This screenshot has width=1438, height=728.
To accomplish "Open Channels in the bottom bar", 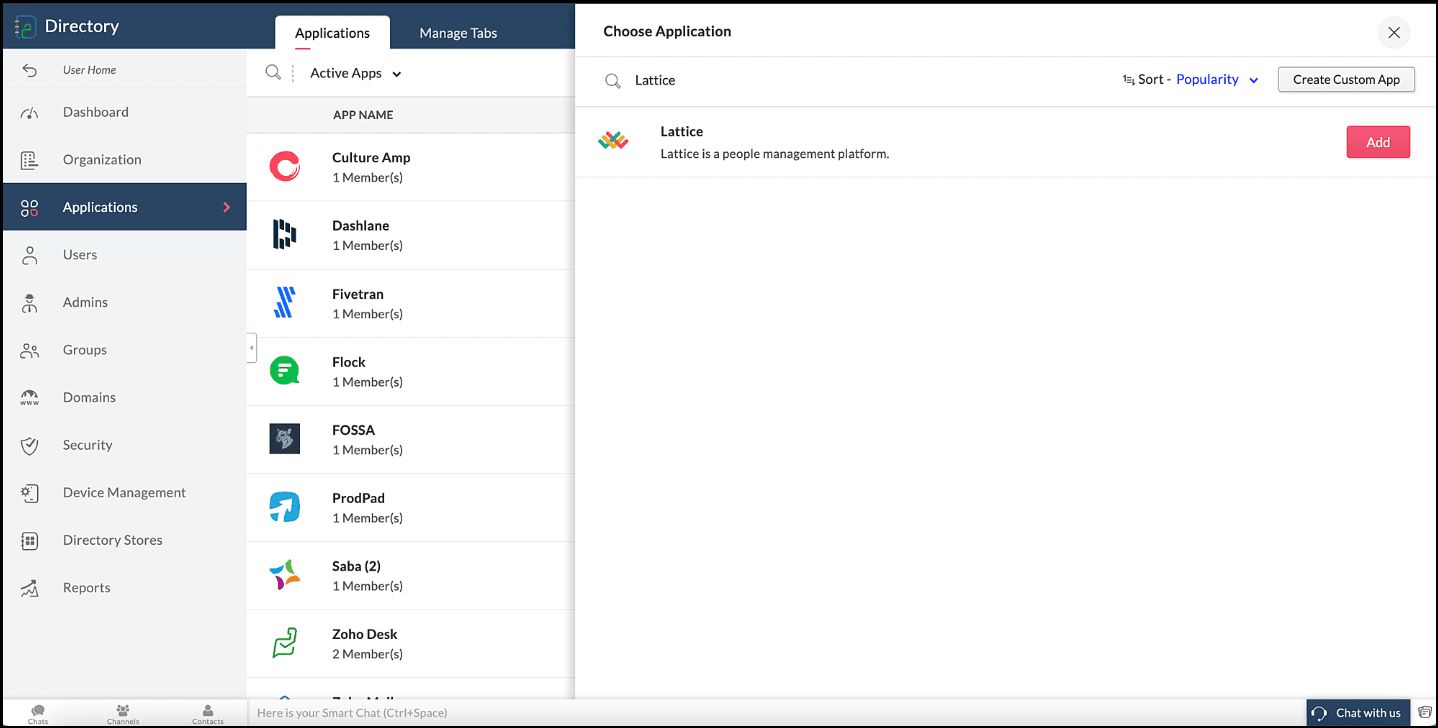I will point(123,714).
